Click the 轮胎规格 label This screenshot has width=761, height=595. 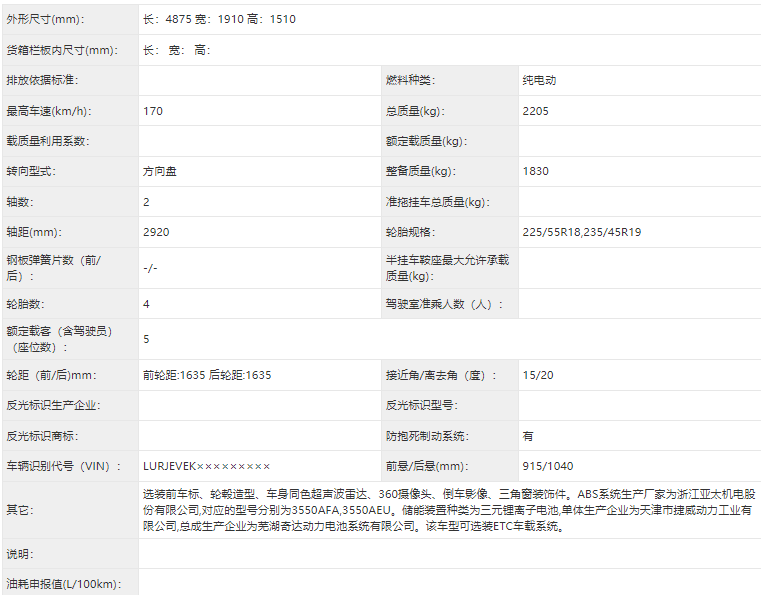point(410,232)
